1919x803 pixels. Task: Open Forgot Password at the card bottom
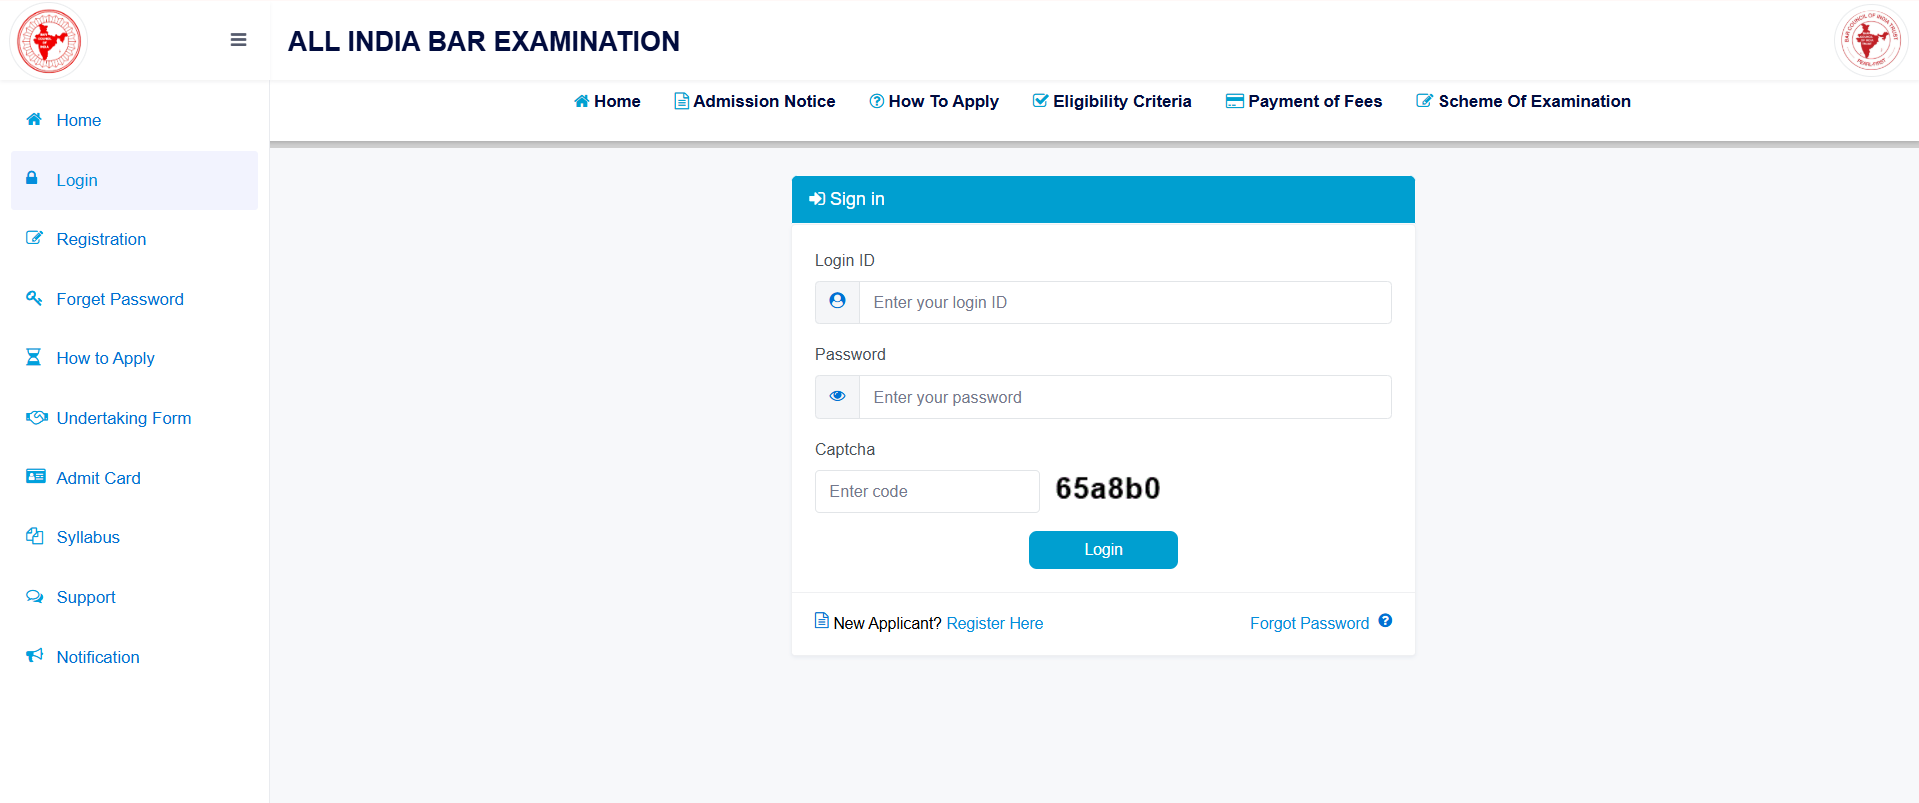[x=1309, y=623]
